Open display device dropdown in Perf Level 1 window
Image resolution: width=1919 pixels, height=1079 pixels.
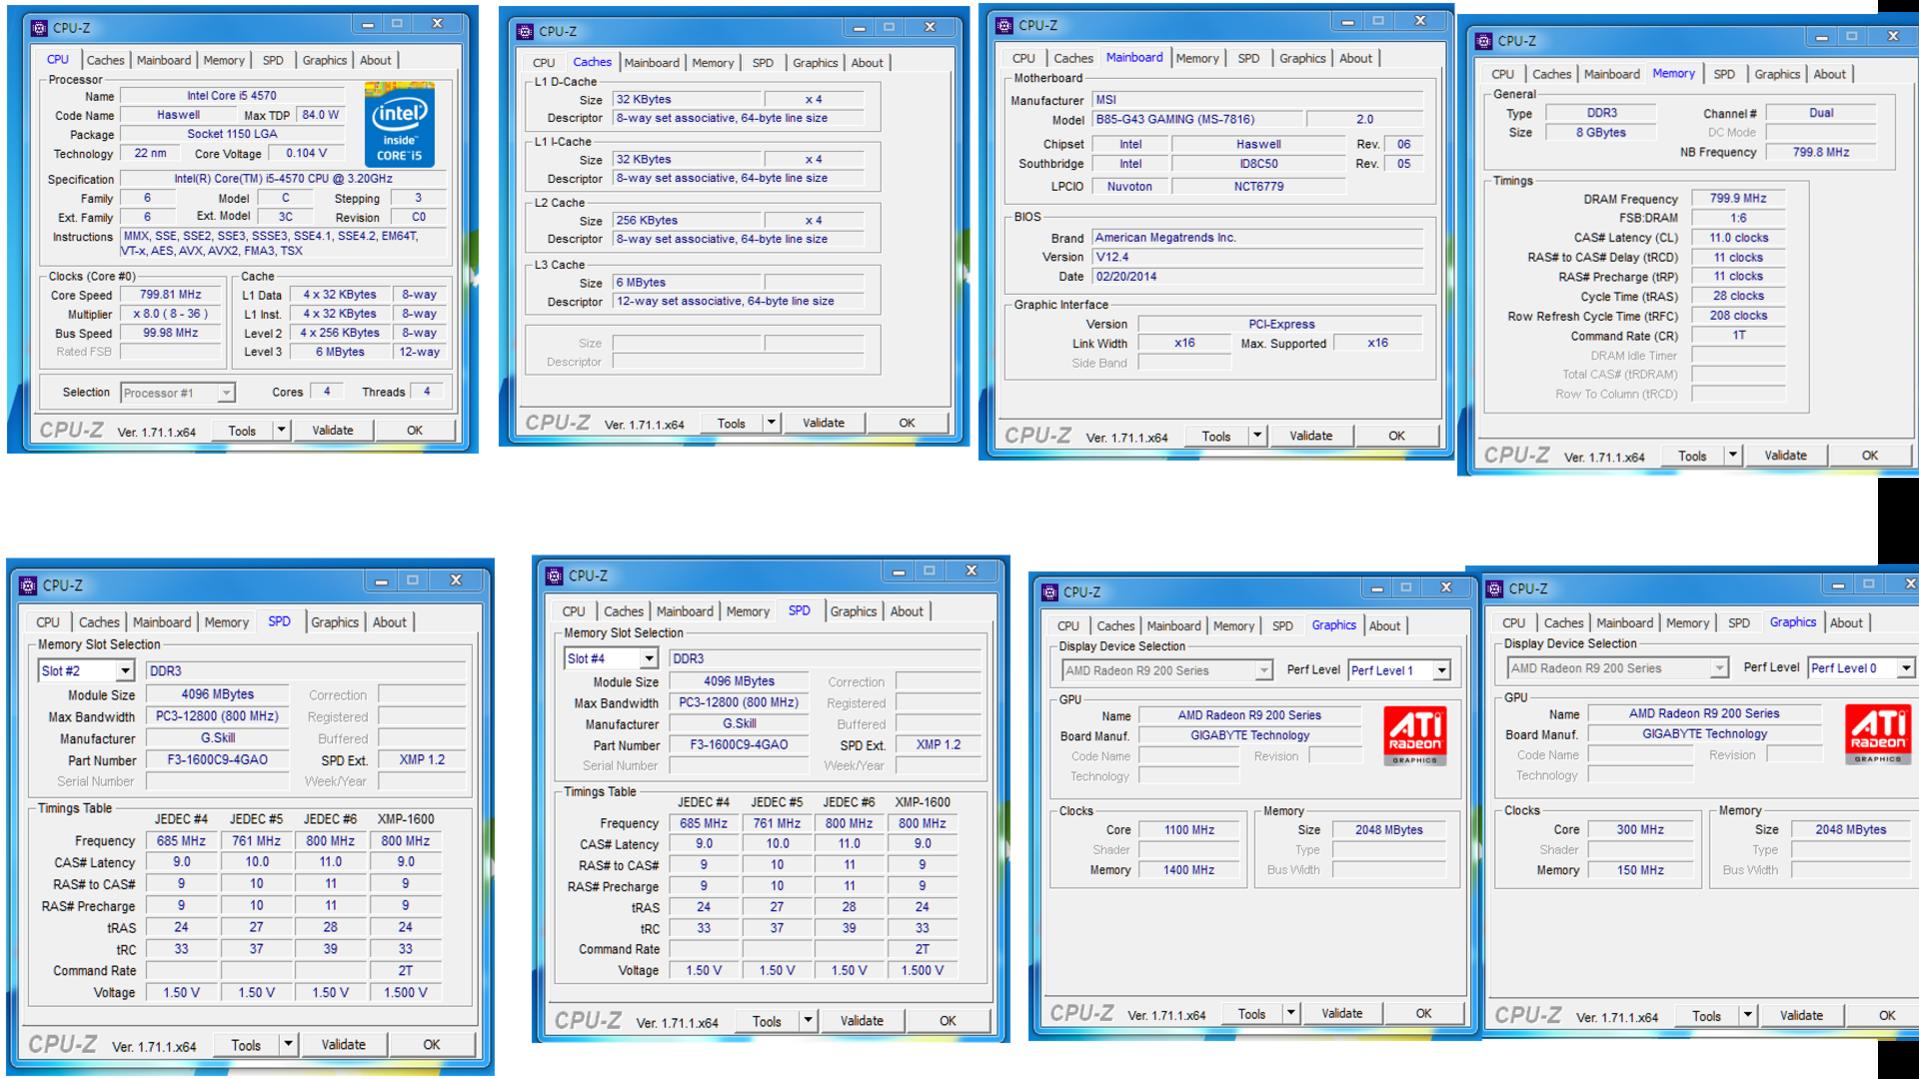[1264, 670]
